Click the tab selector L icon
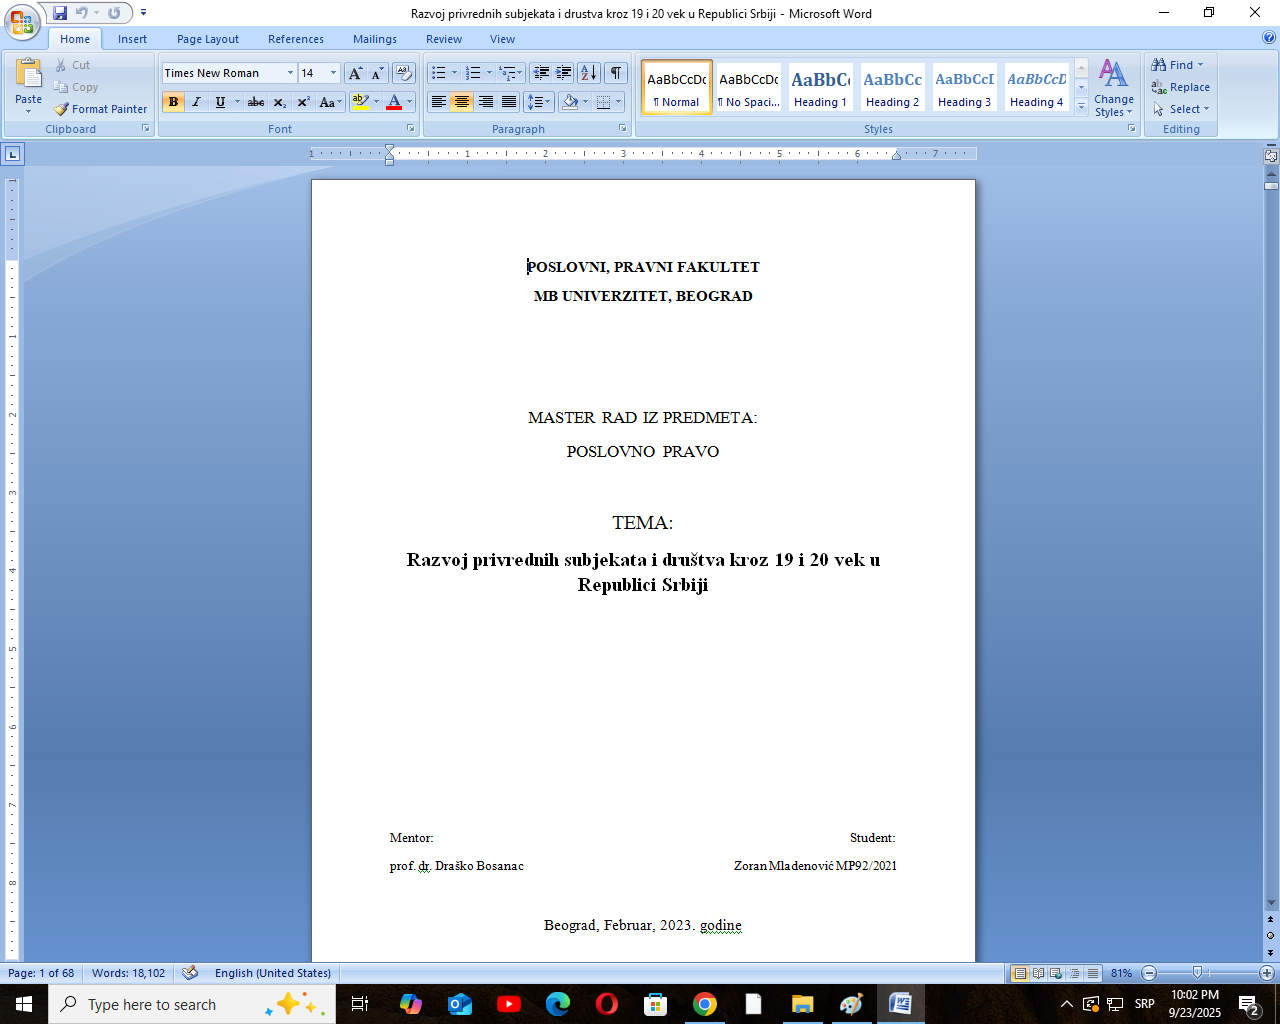Screen dimensions: 1280x1024 [12, 154]
